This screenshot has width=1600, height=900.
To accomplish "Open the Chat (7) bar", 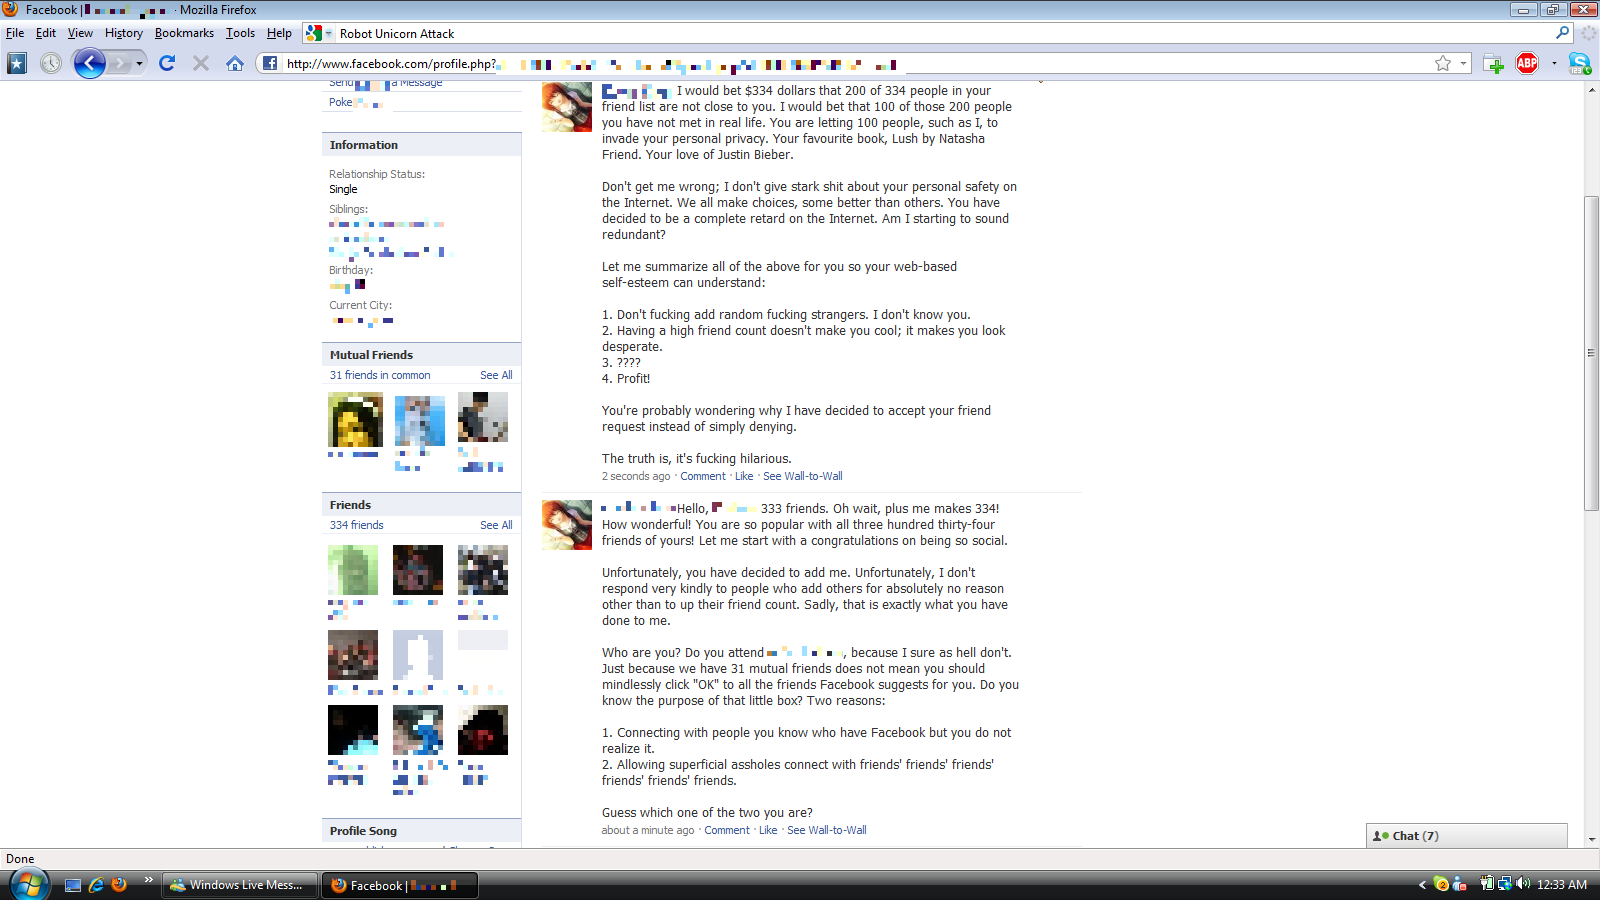I will (x=1467, y=836).
